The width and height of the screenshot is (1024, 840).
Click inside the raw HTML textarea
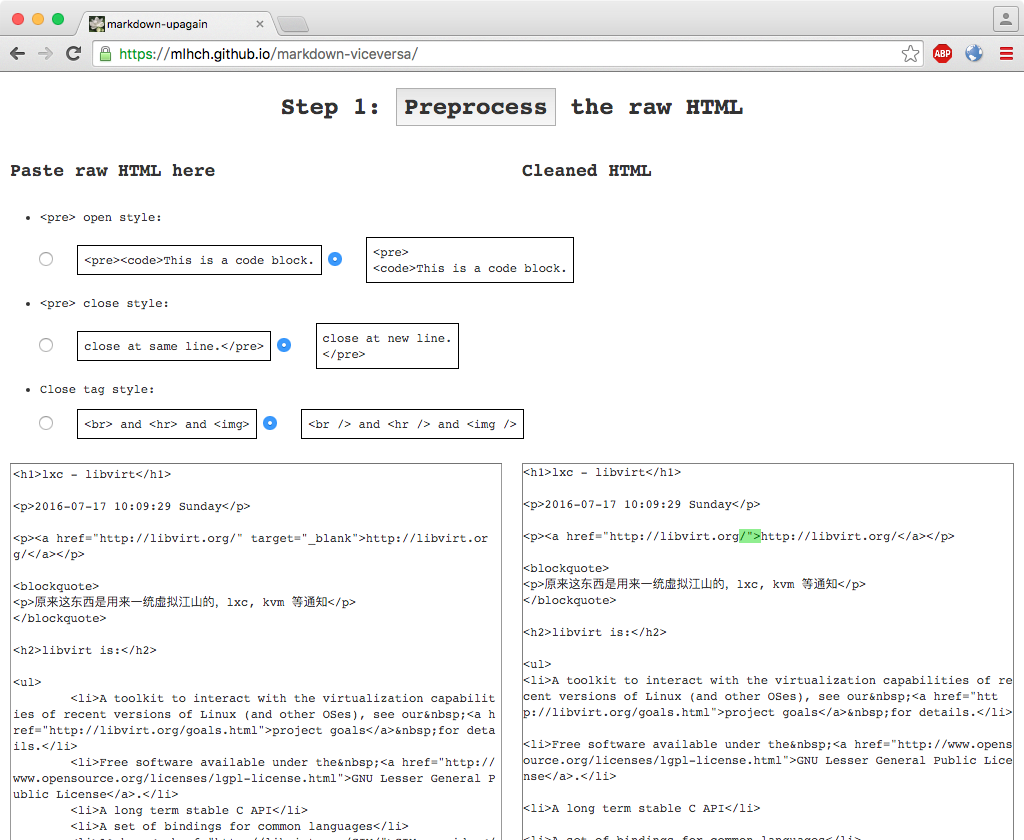(255, 650)
